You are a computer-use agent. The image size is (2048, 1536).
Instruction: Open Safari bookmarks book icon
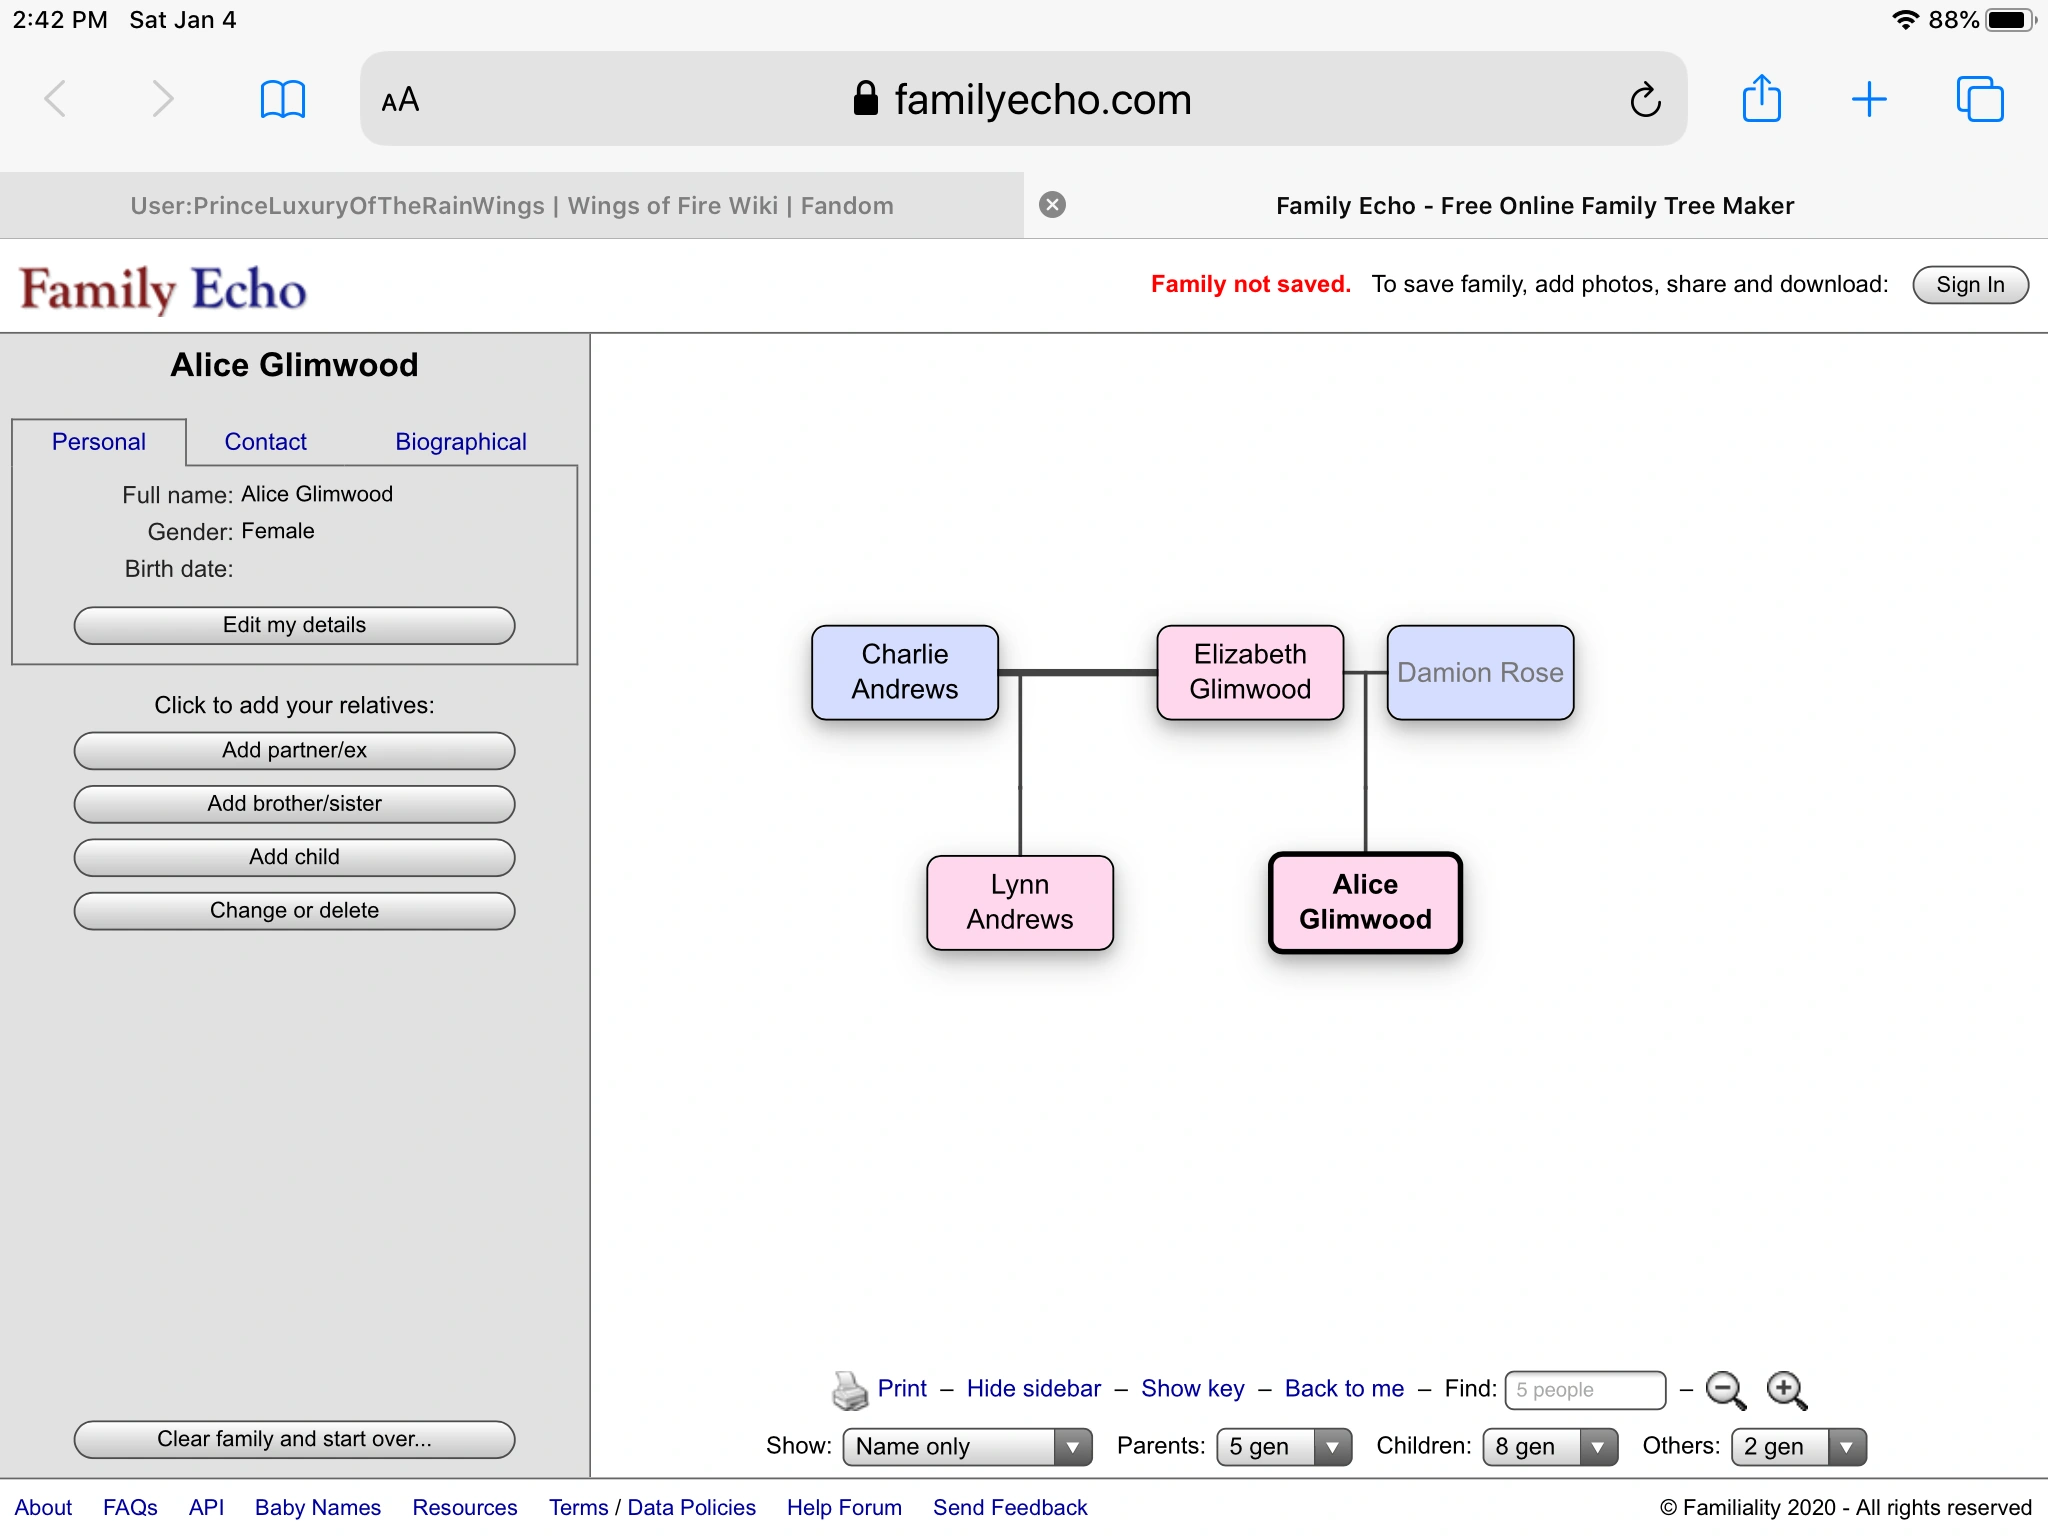pyautogui.click(x=282, y=100)
